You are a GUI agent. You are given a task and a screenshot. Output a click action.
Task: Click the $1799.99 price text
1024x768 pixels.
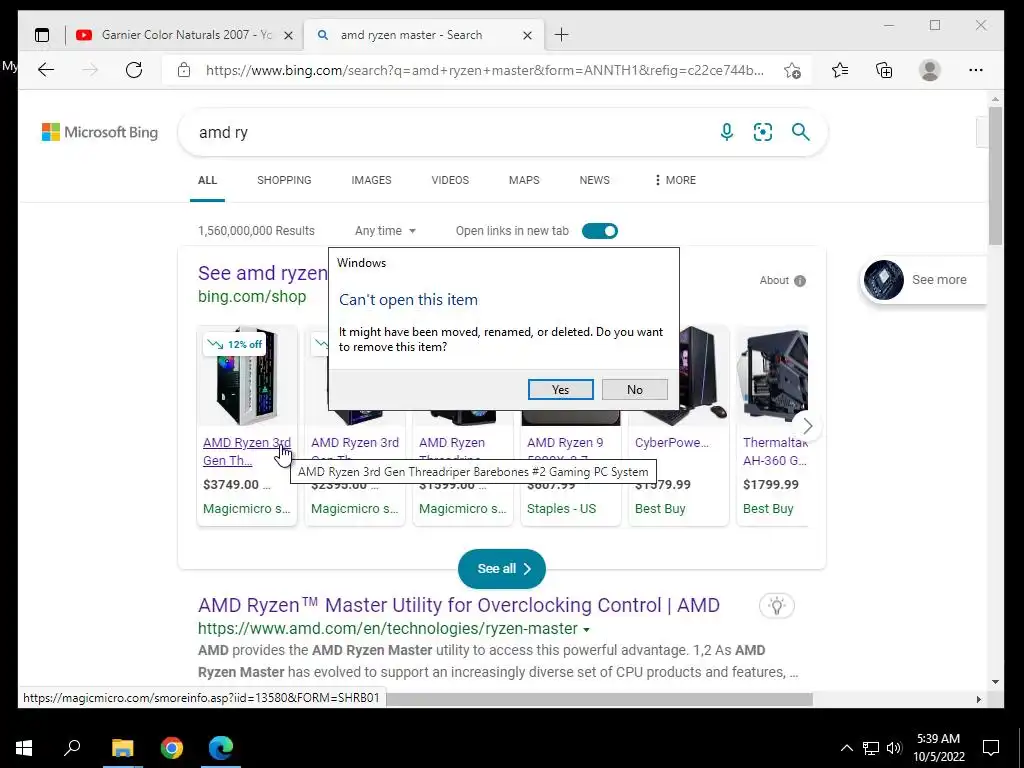[771, 485]
